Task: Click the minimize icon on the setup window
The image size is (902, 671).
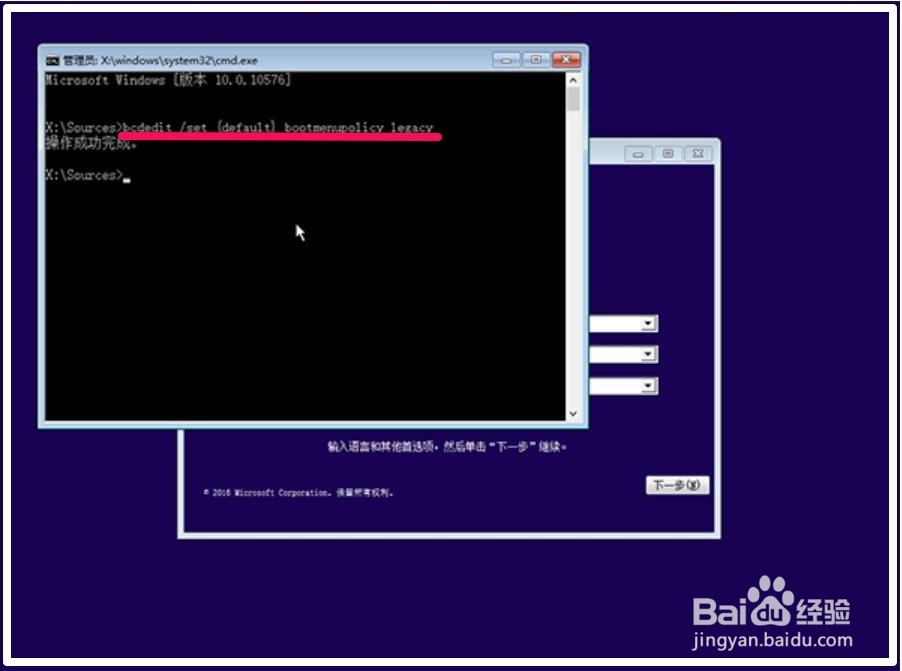Action: click(x=637, y=152)
